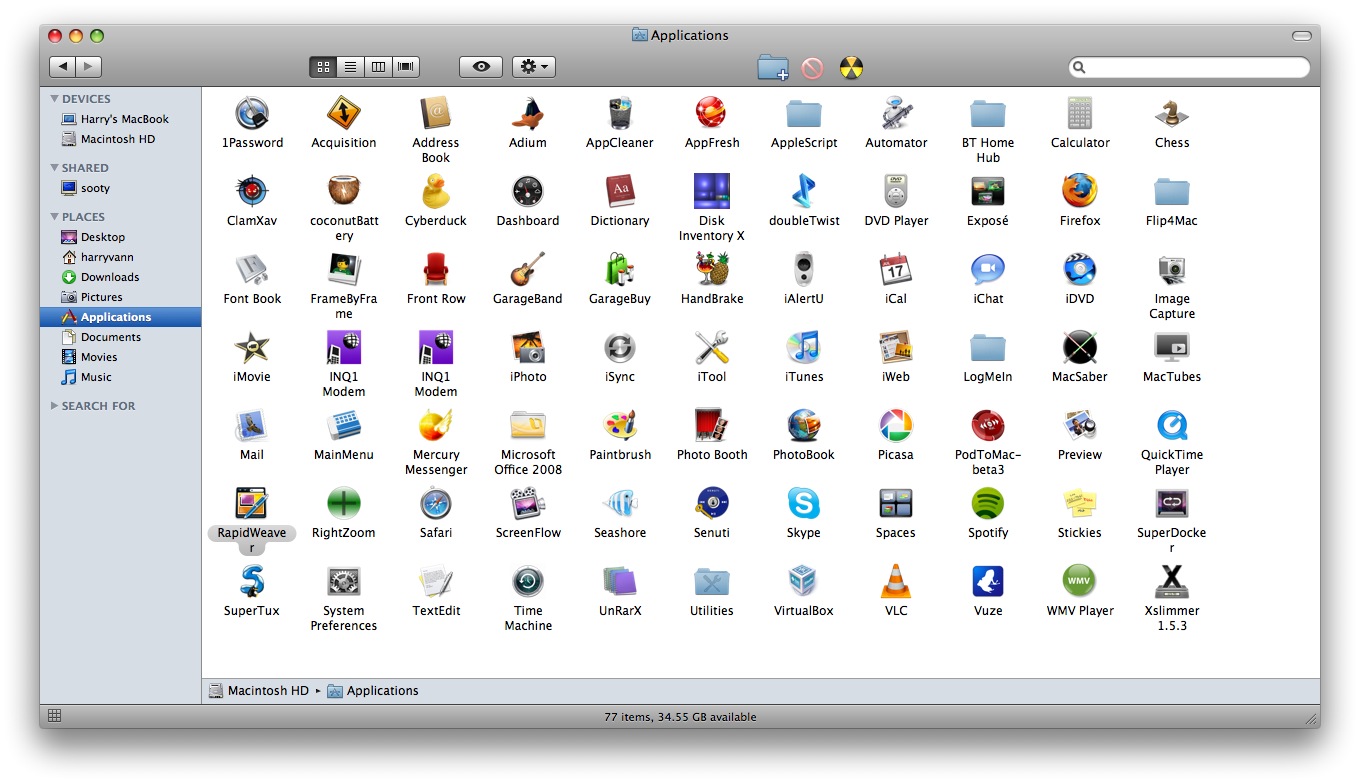Collapse the PLACES sidebar section
Screen dimensions: 1360x783
click(55, 217)
